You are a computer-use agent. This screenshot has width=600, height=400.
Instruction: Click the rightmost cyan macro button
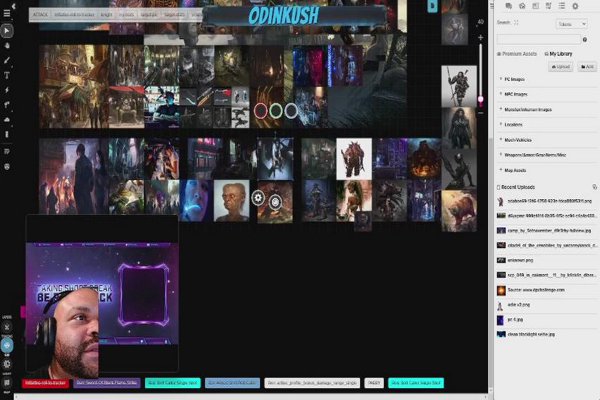[416, 383]
